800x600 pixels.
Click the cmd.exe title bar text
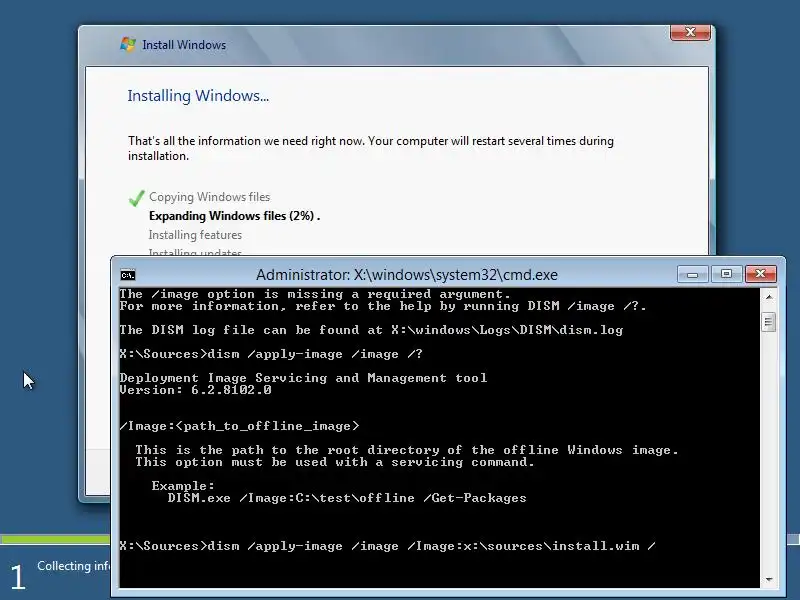pyautogui.click(x=407, y=275)
